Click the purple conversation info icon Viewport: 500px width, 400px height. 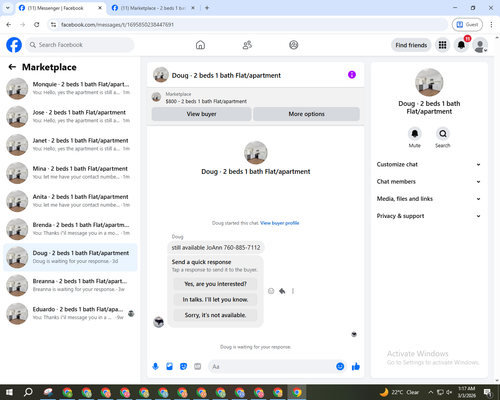click(352, 75)
